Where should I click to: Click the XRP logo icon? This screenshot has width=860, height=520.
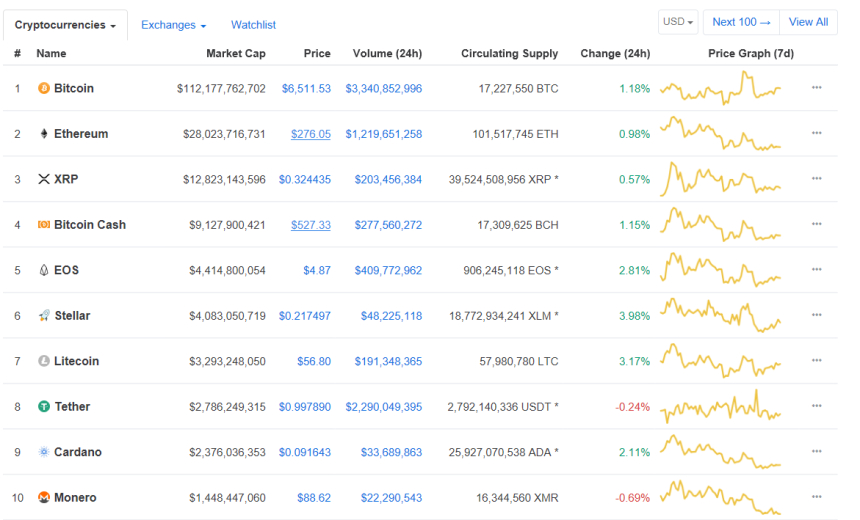coord(44,179)
